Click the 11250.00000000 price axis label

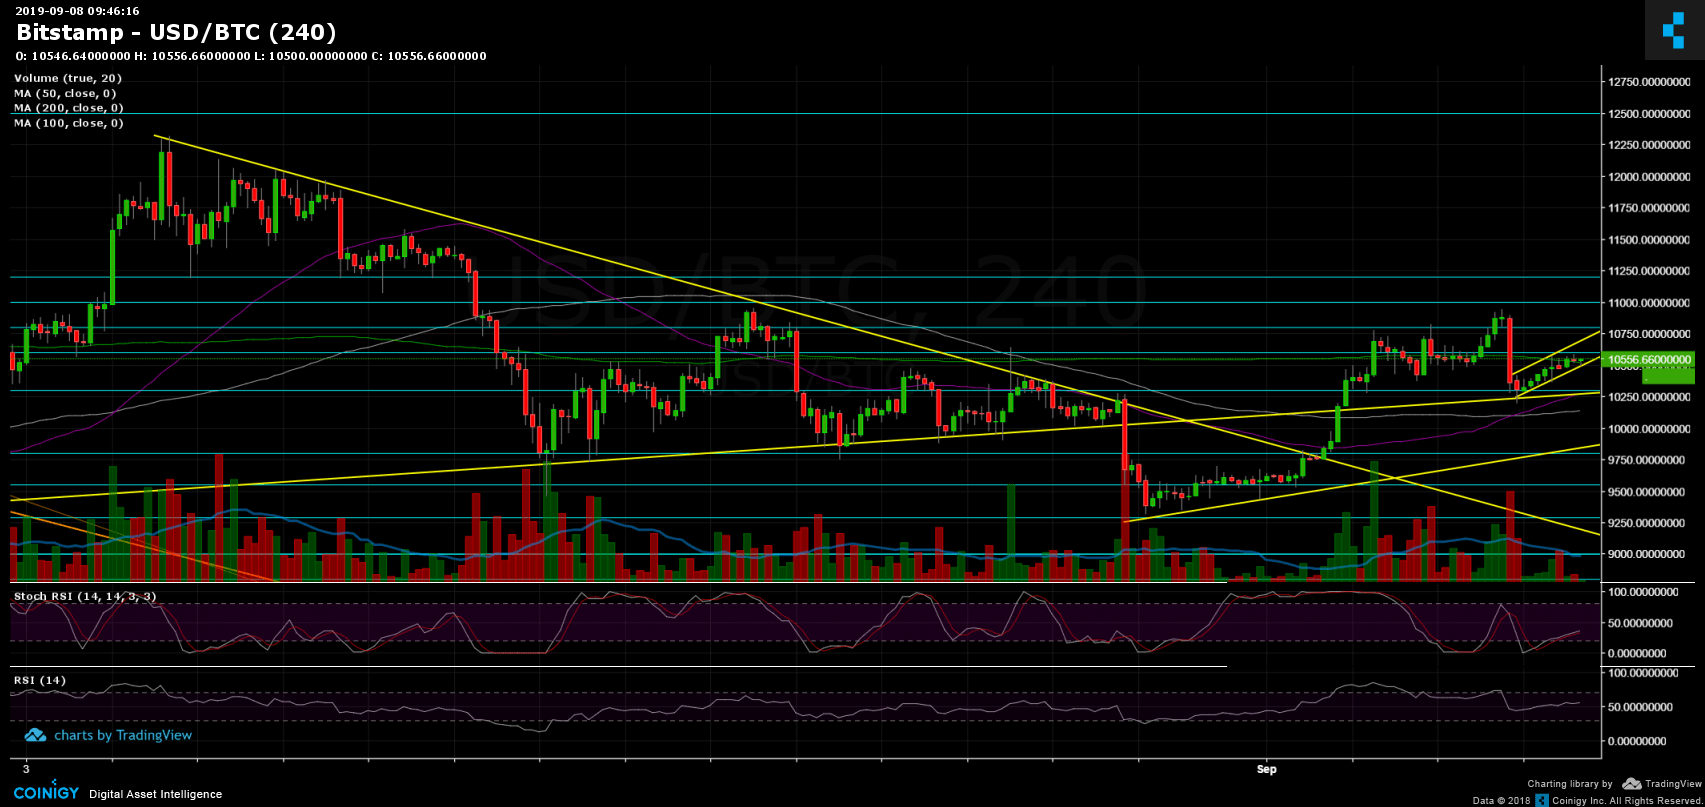click(x=1651, y=271)
